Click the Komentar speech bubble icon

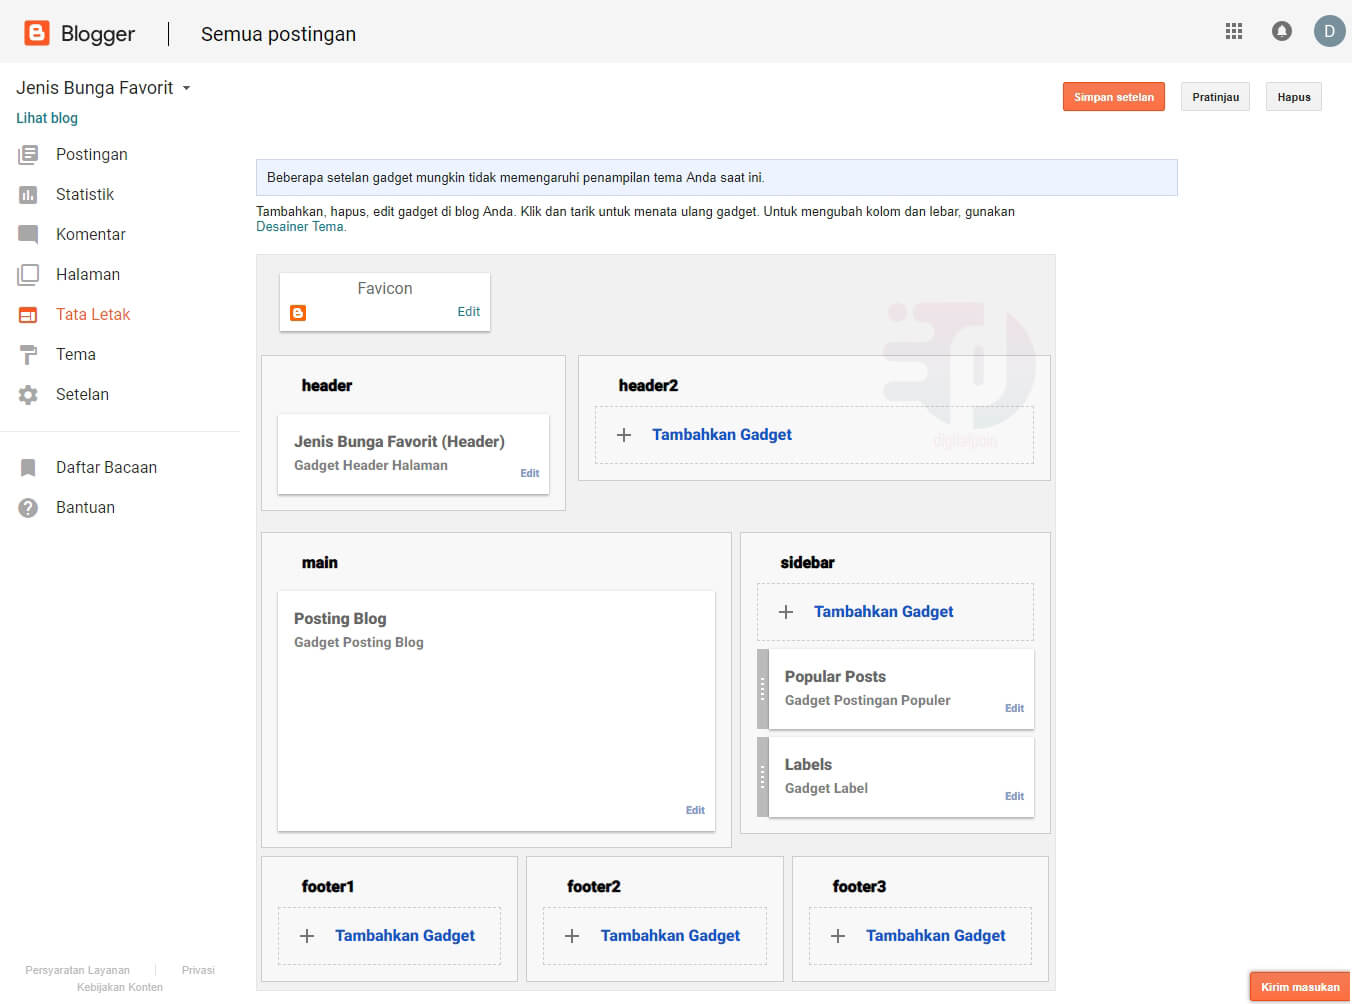pyautogui.click(x=28, y=235)
